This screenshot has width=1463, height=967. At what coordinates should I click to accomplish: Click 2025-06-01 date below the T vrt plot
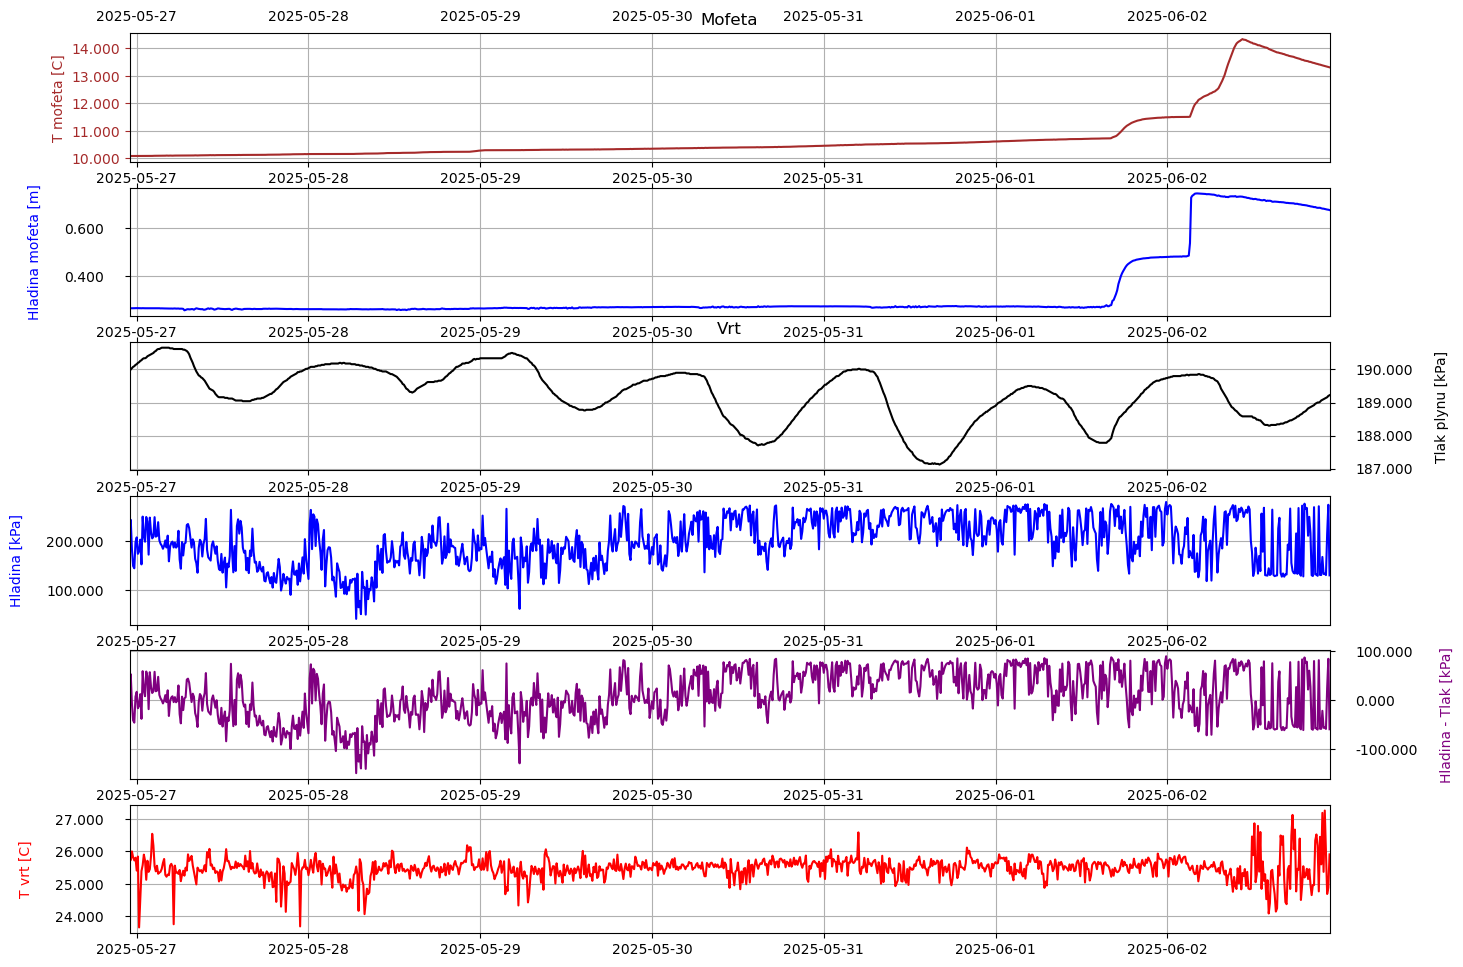(995, 950)
